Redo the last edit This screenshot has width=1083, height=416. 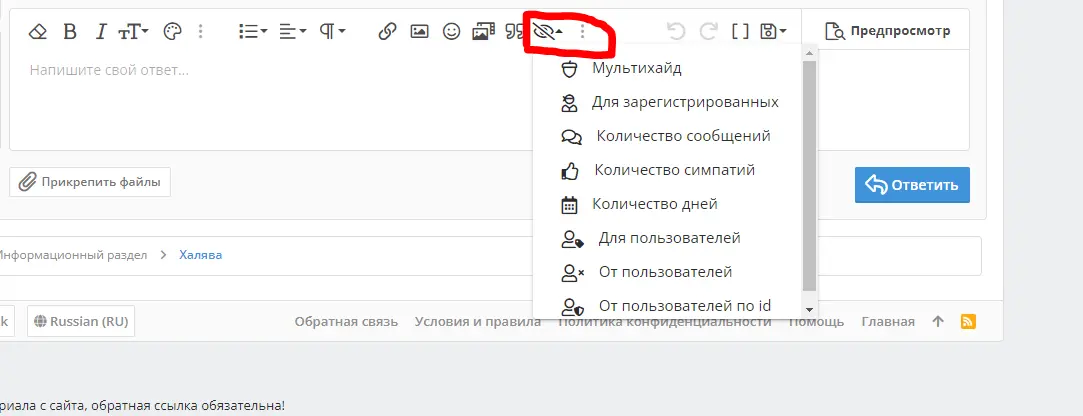(708, 31)
